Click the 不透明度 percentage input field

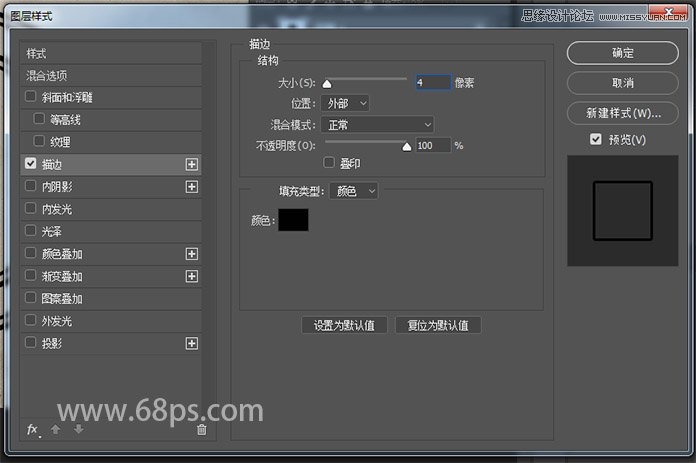click(x=433, y=146)
